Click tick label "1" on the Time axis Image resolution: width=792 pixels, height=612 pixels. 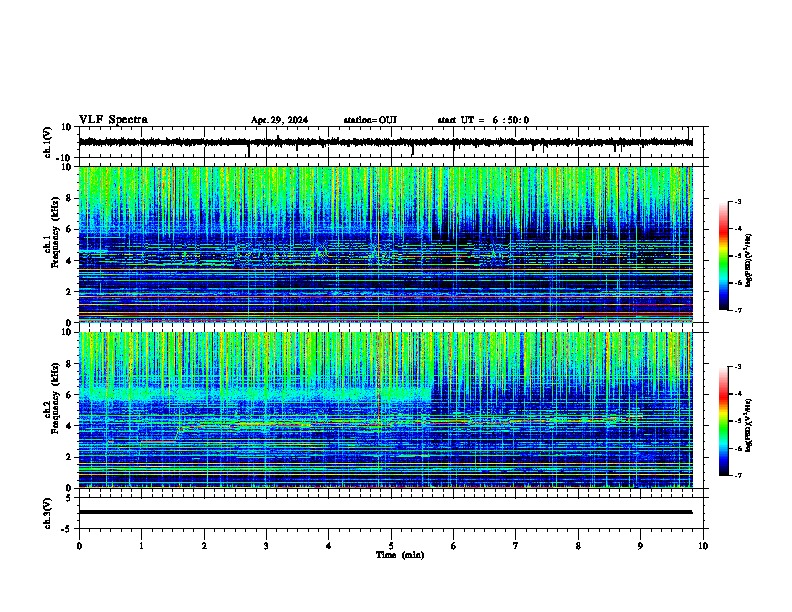click(x=141, y=546)
